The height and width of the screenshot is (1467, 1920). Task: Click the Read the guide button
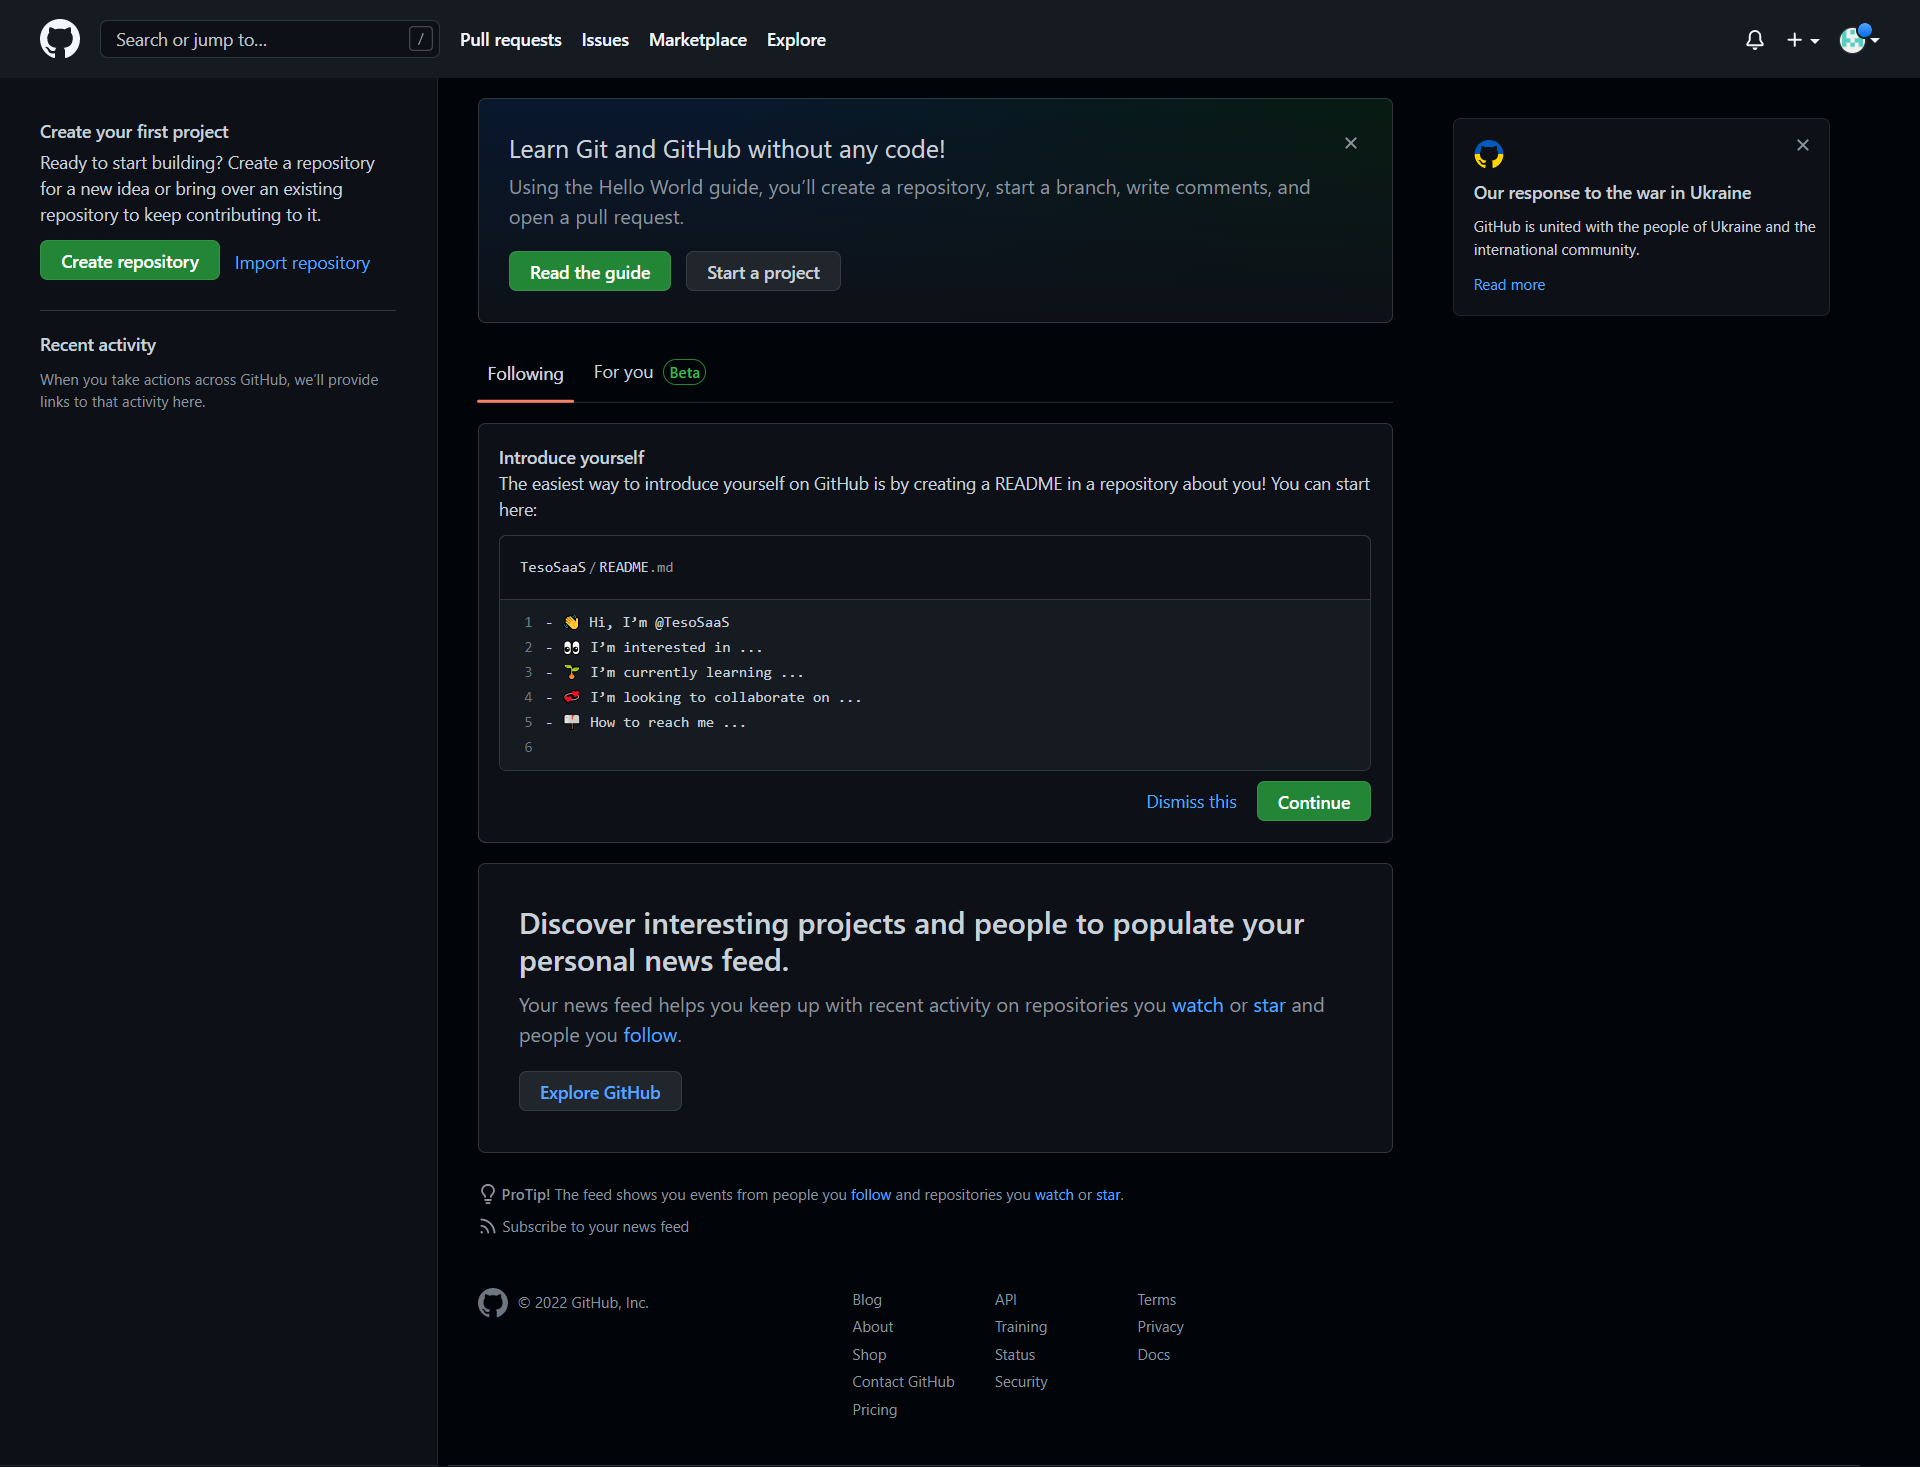589,271
